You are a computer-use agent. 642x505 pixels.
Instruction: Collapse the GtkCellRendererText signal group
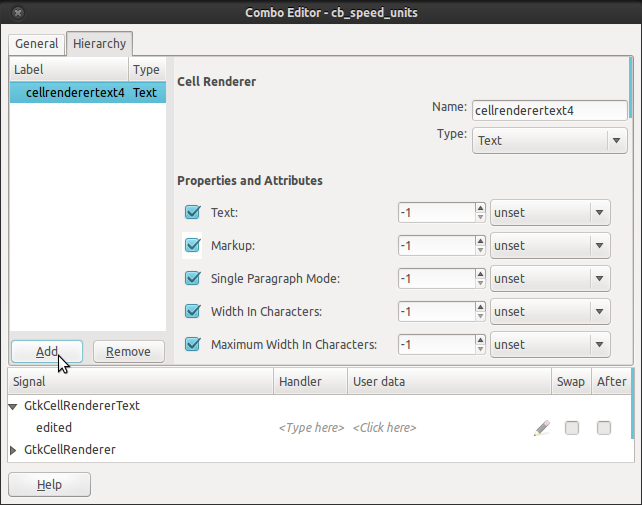tap(13, 406)
